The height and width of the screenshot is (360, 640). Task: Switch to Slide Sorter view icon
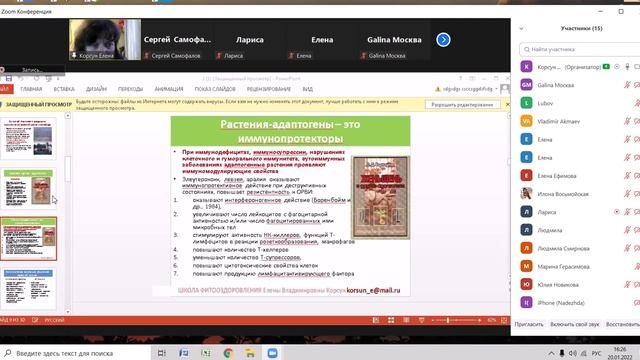pos(391,320)
